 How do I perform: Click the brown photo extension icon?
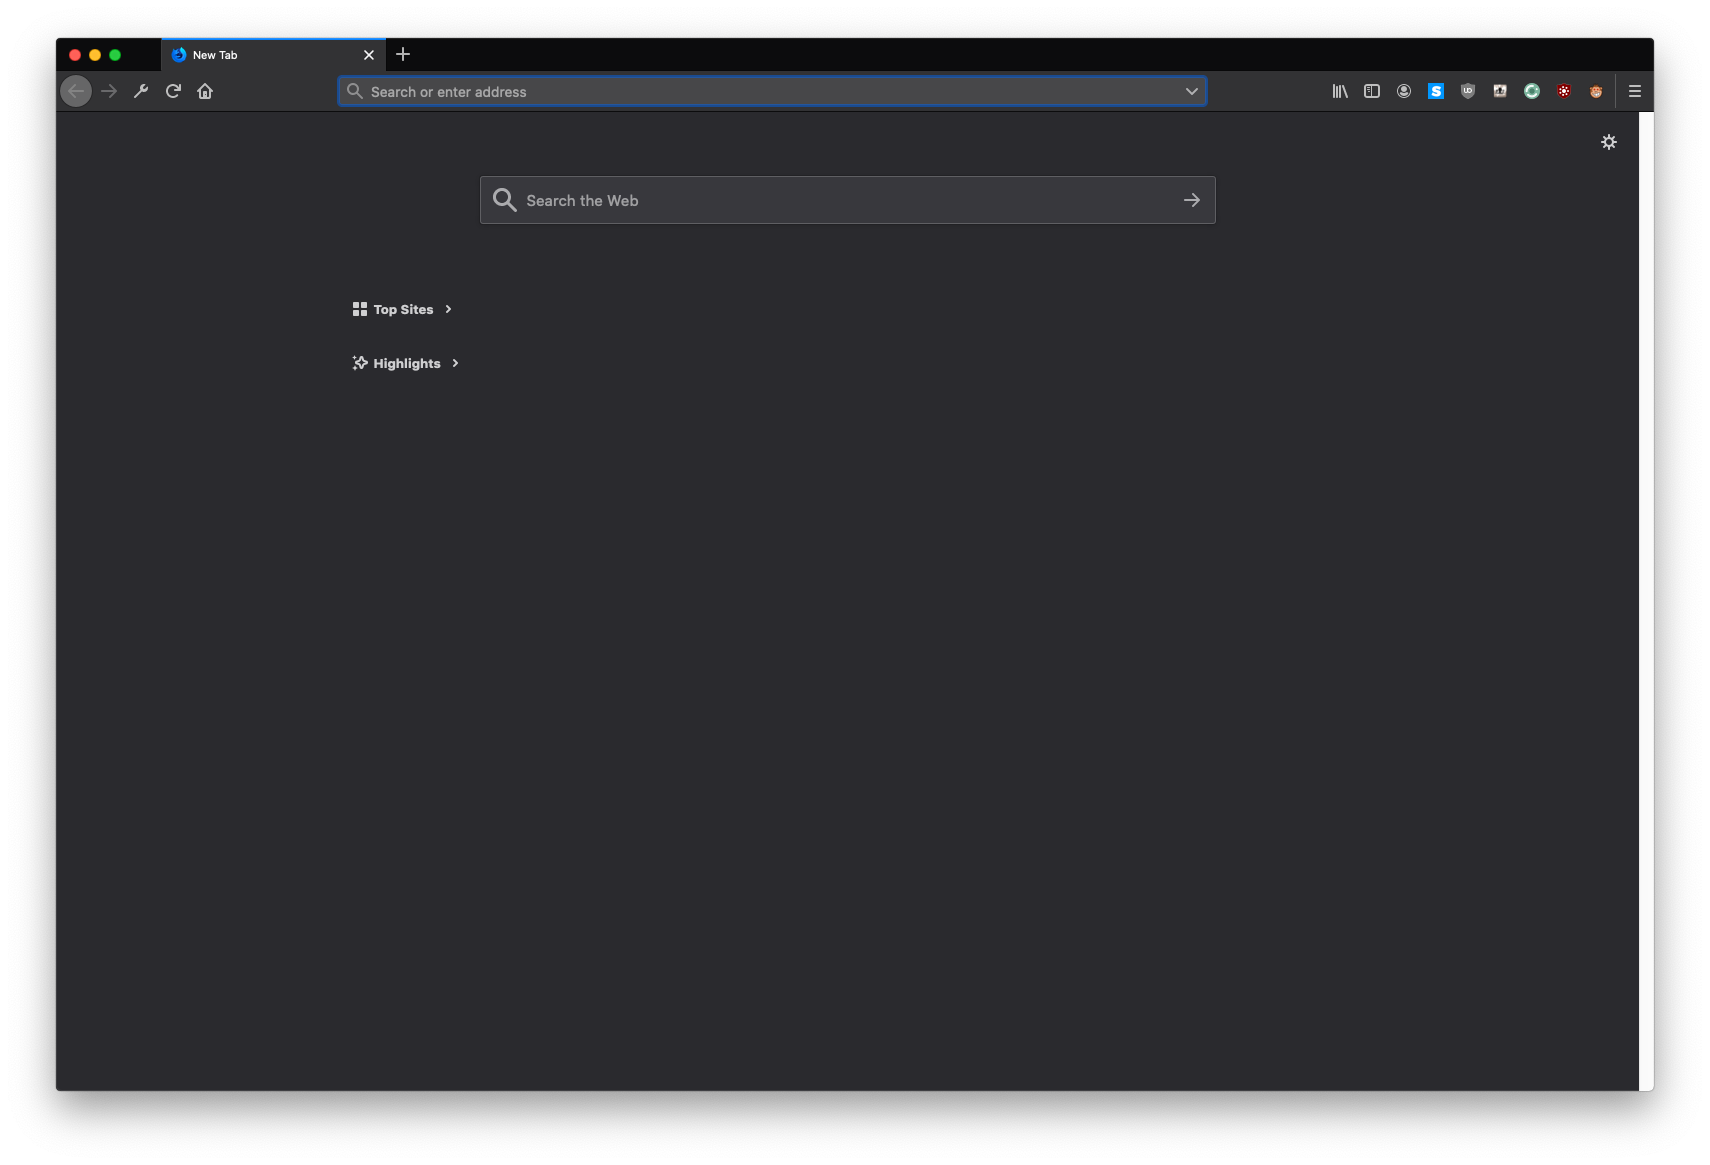click(1500, 91)
